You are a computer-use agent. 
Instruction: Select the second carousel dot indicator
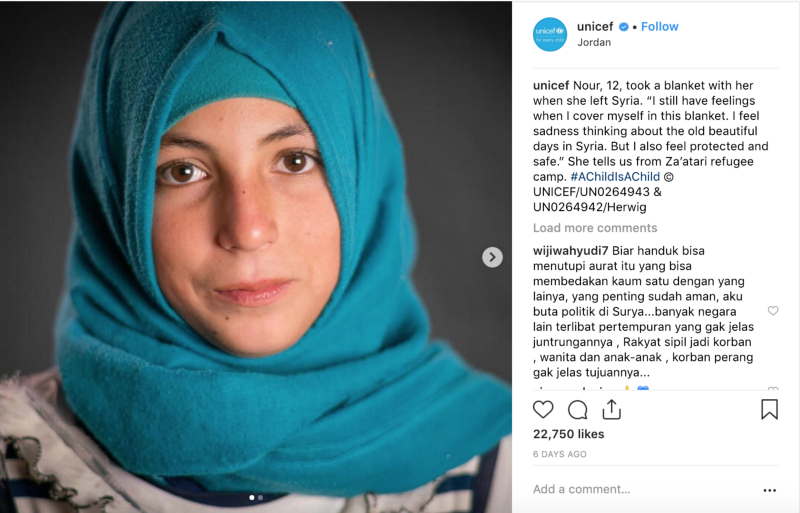click(261, 497)
